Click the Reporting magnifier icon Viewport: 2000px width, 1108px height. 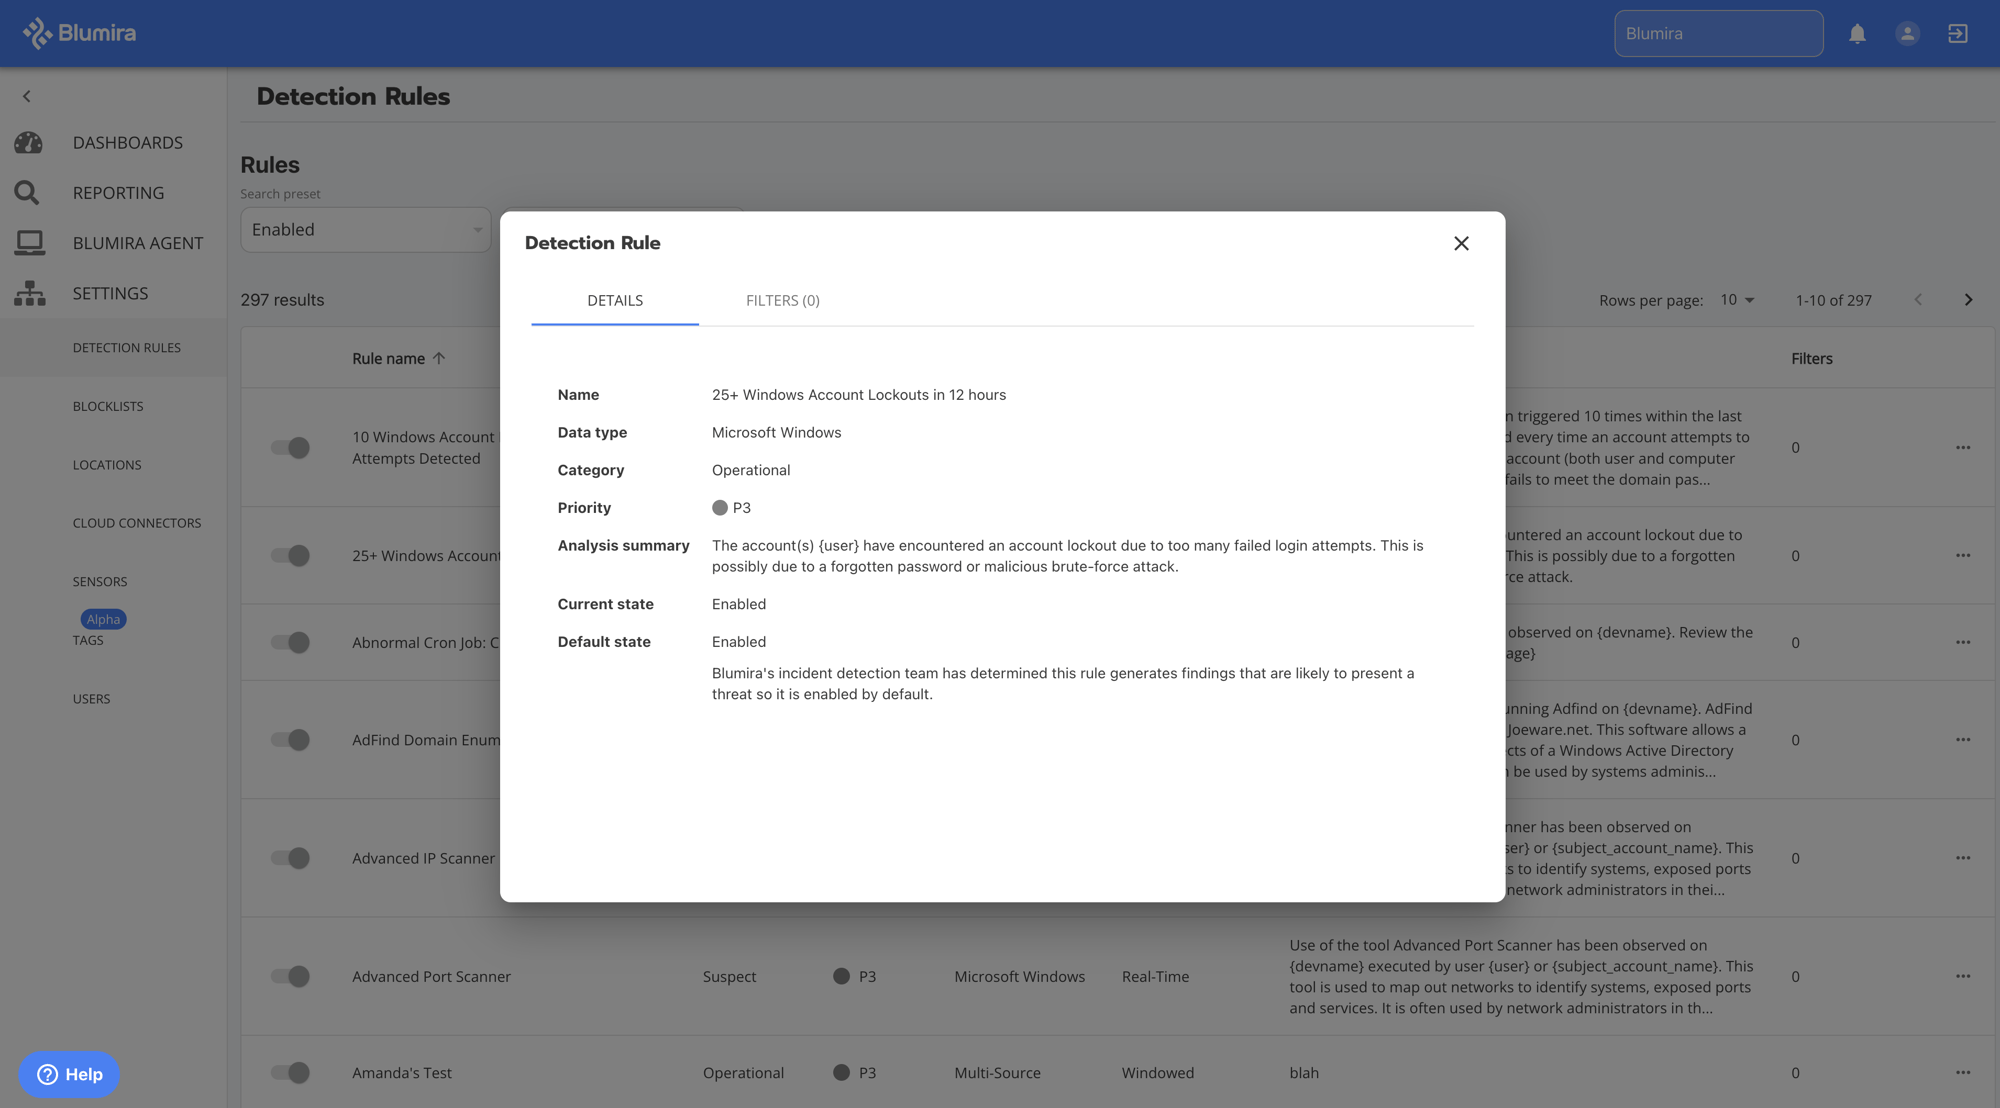coord(27,192)
